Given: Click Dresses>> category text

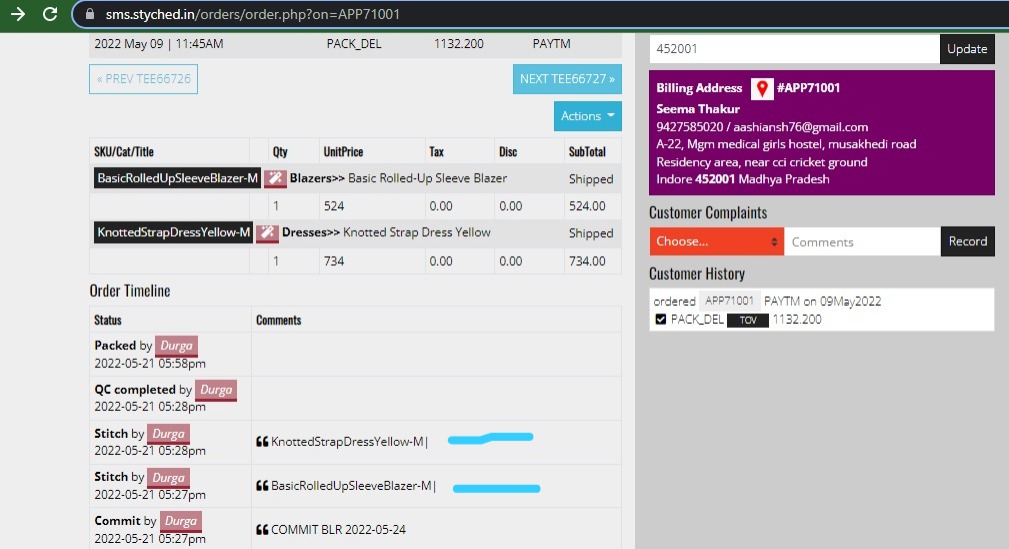Looking at the screenshot, I should (x=311, y=232).
